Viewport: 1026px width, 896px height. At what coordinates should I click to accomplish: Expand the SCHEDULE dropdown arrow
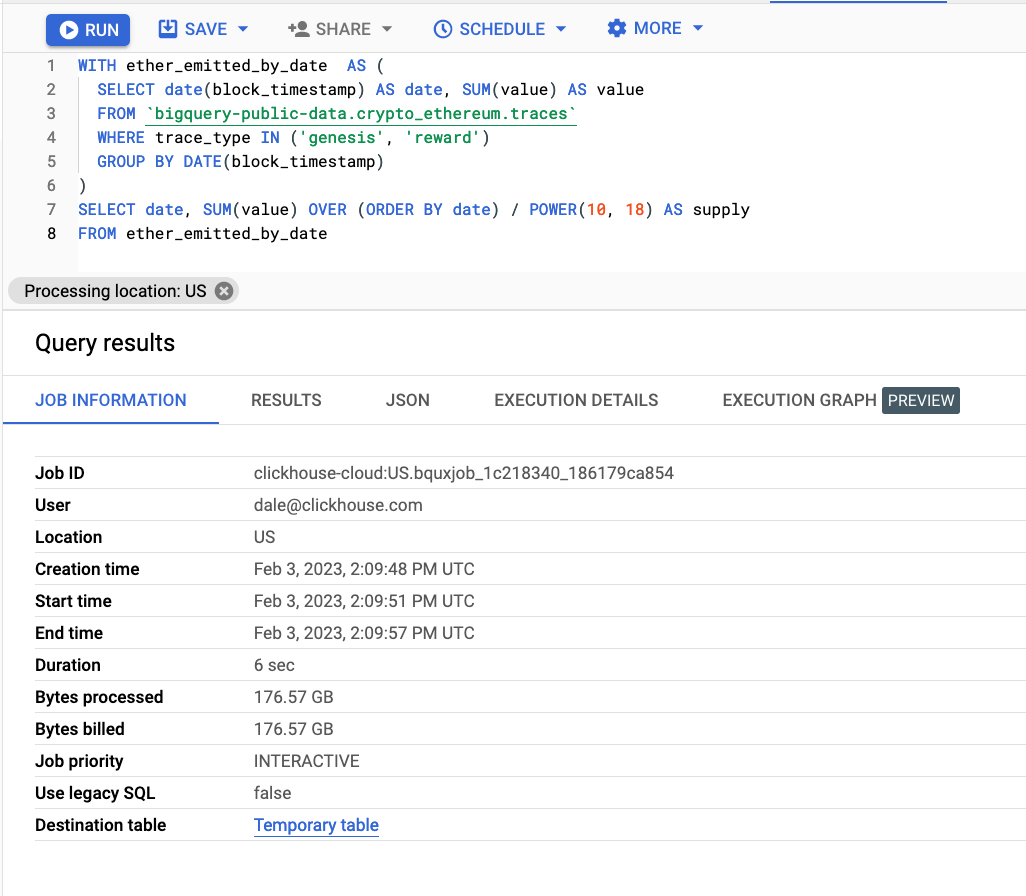point(561,29)
